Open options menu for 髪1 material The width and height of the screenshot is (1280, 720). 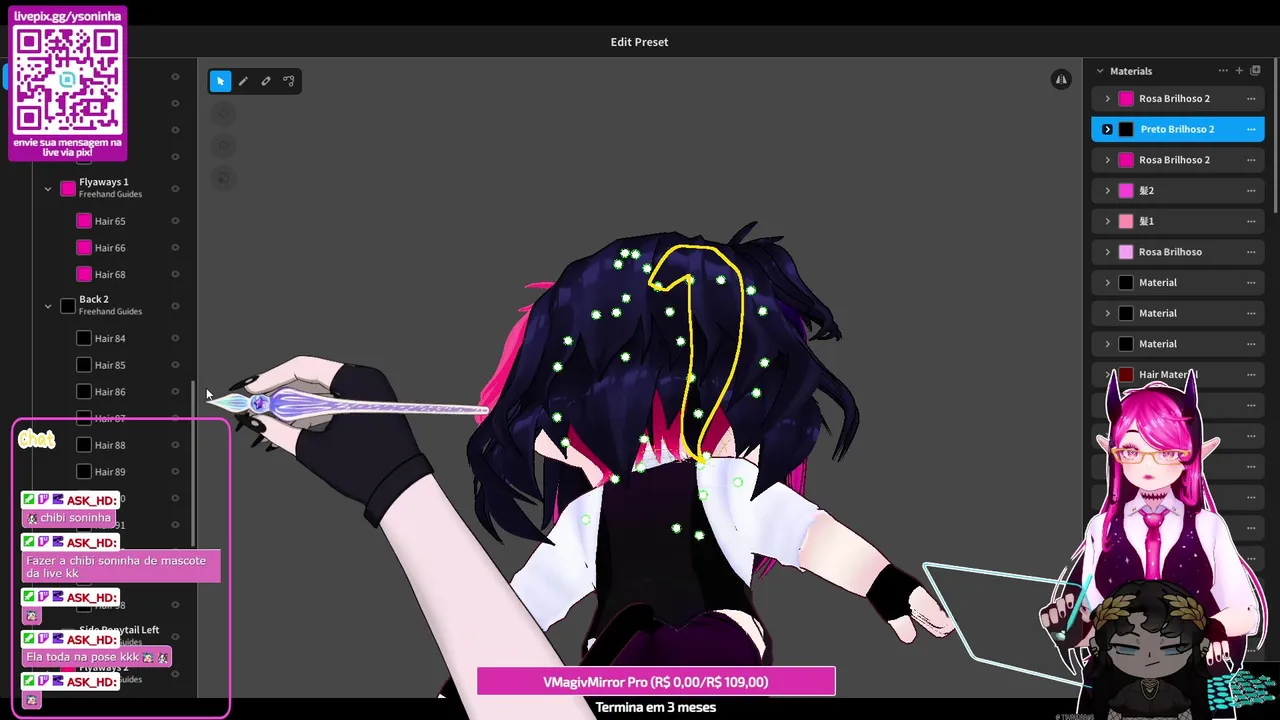coord(1251,221)
